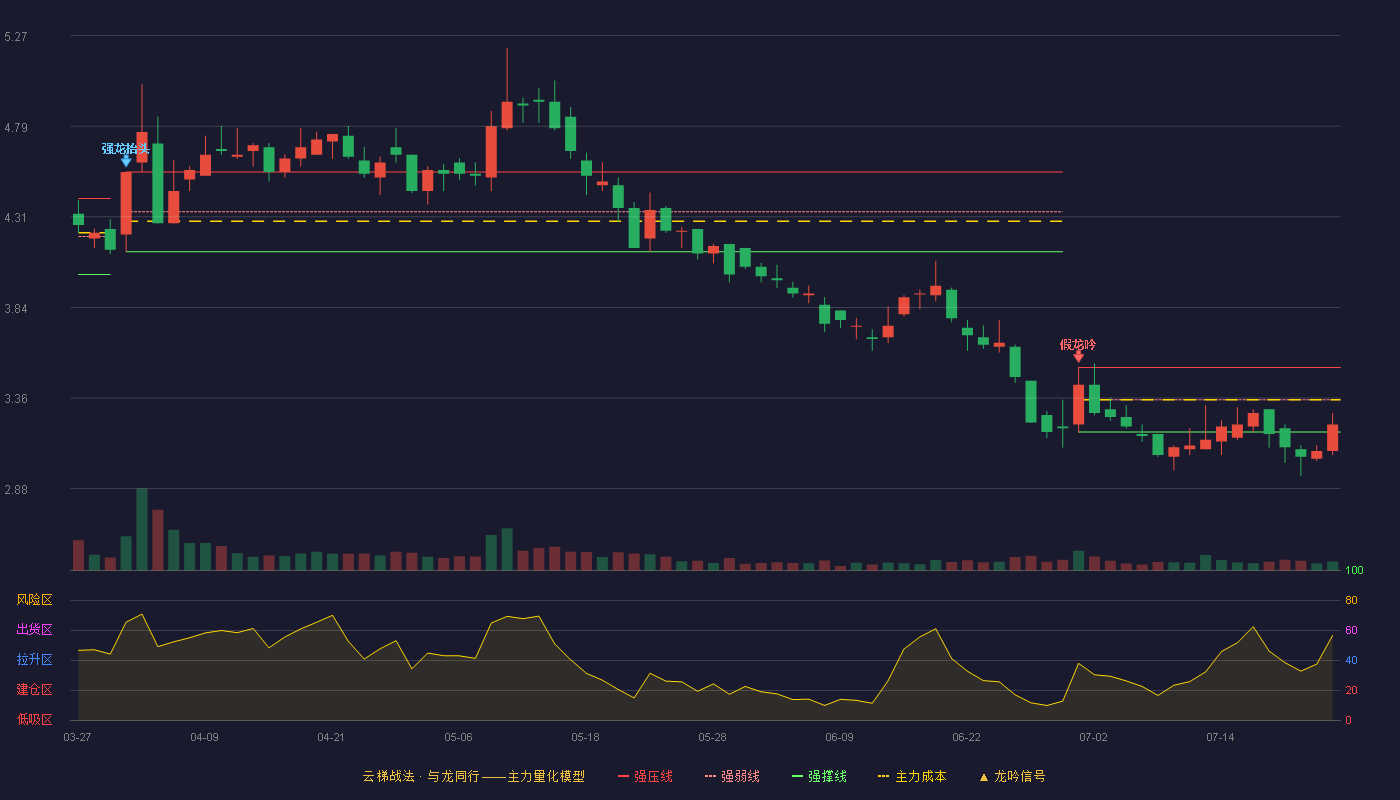Select the last red candle on the right
The height and width of the screenshot is (800, 1400).
1332,437
